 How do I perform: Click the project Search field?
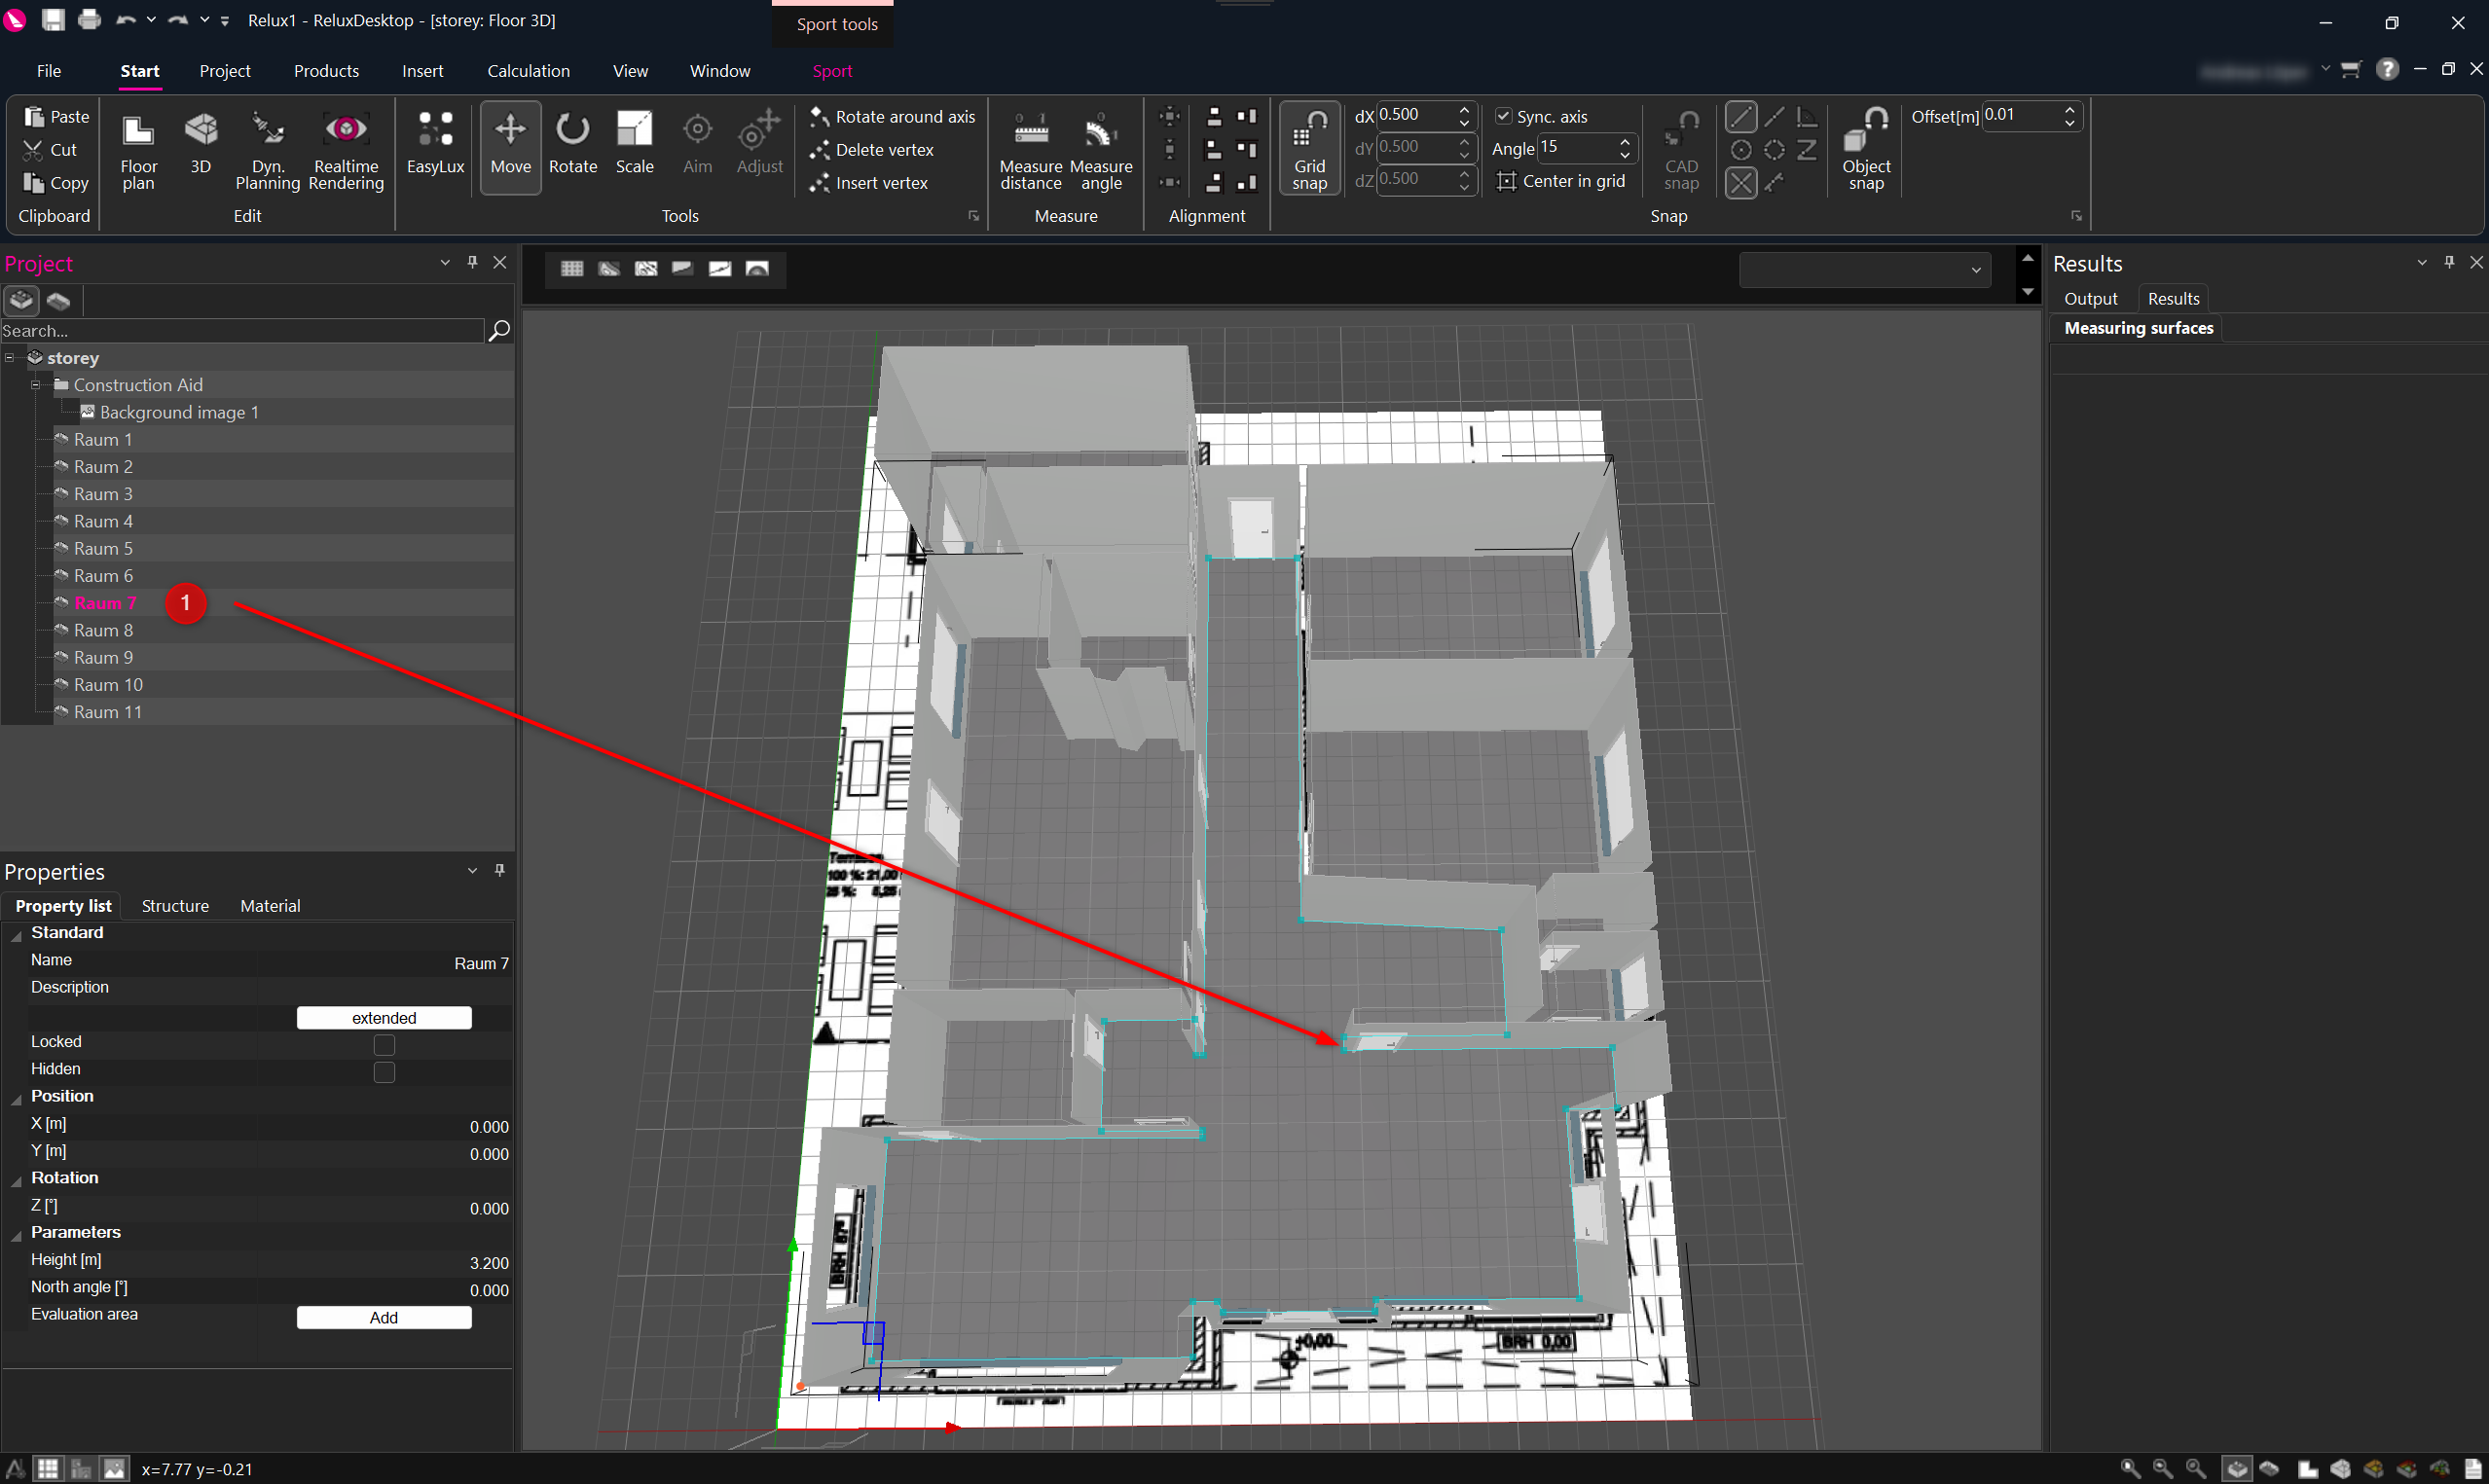click(x=241, y=331)
